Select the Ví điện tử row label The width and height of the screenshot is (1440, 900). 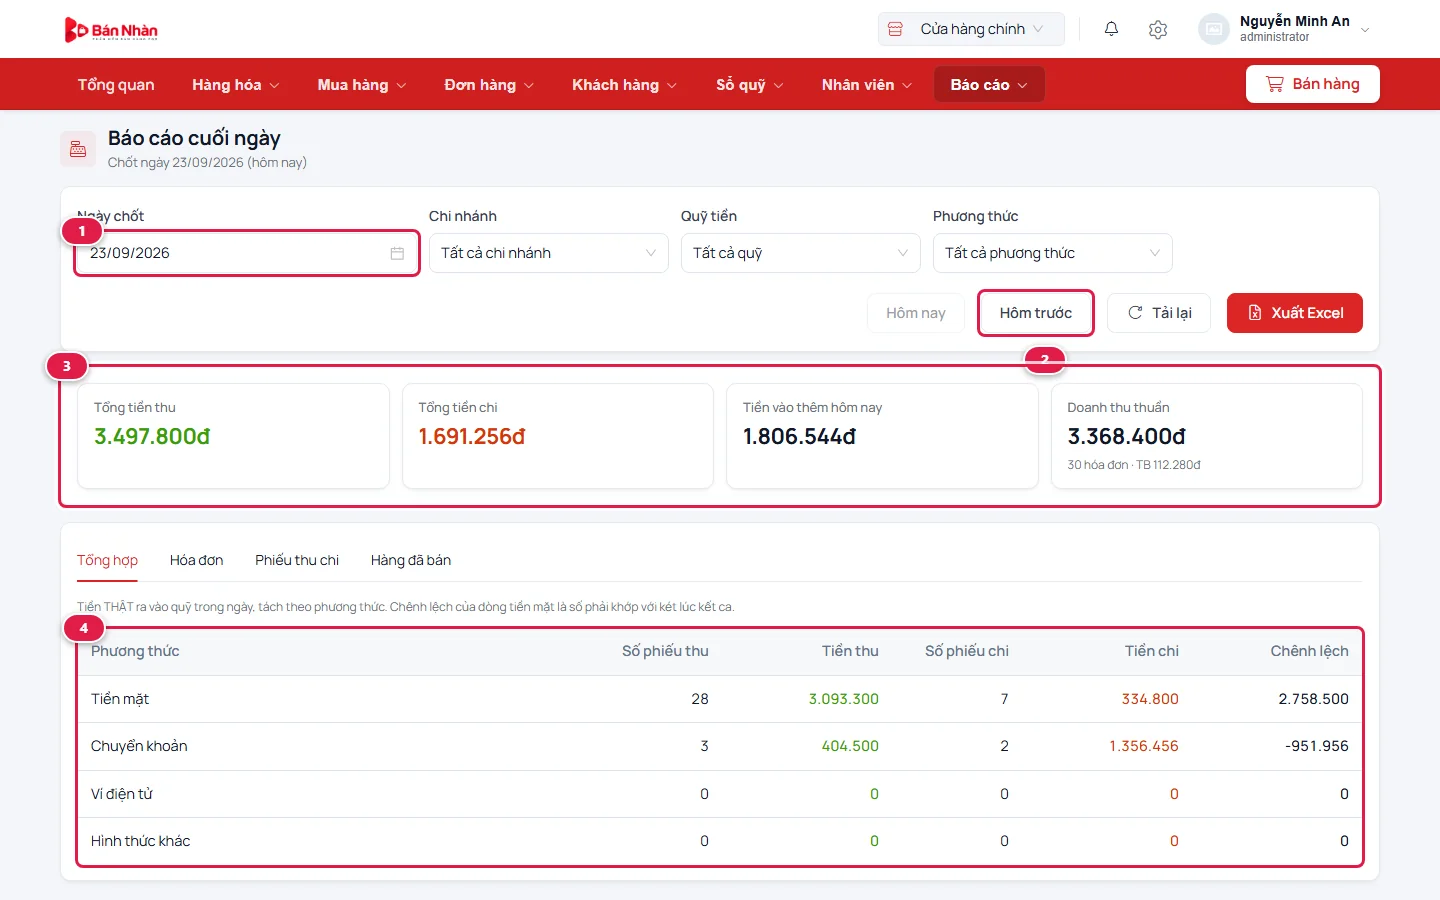[122, 794]
